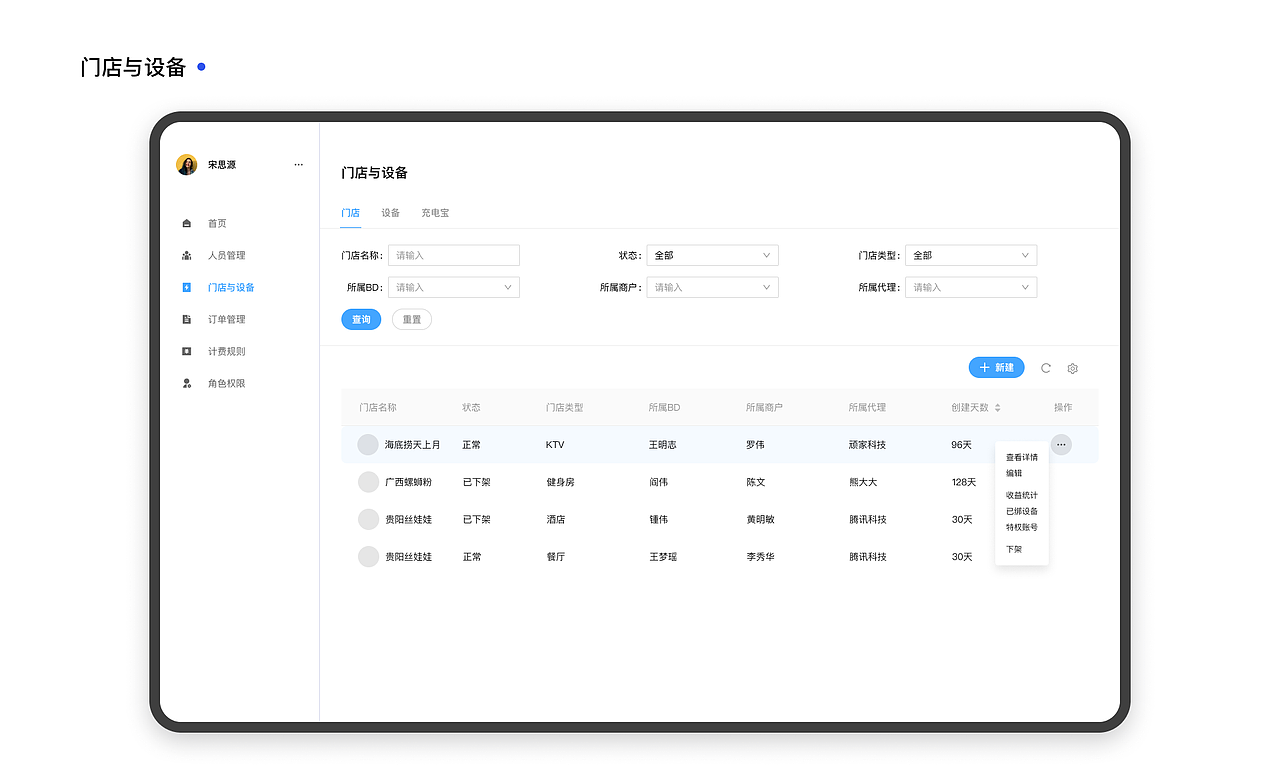Switch to the 充电宝 tab
Screen dimensions: 1280x776
coord(434,213)
